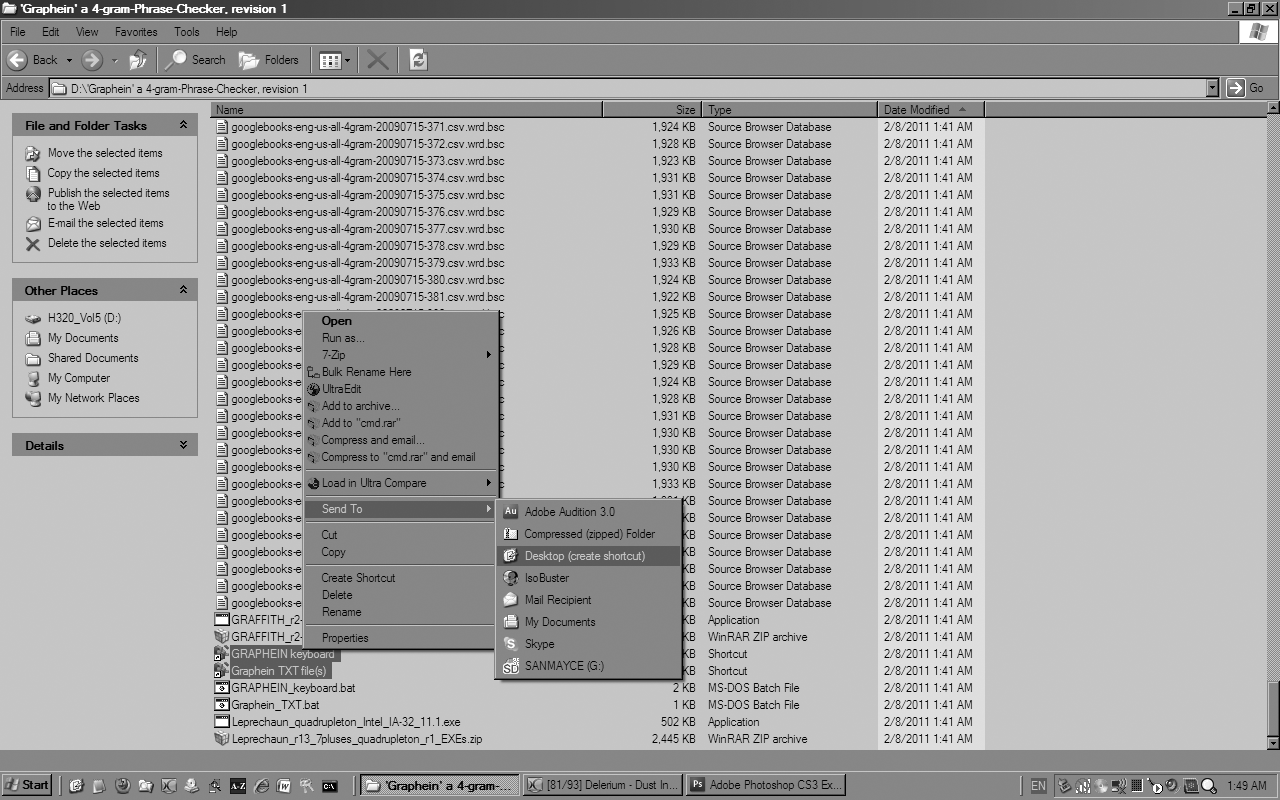The width and height of the screenshot is (1280, 800).
Task: Open the Edit menu
Action: (51, 32)
